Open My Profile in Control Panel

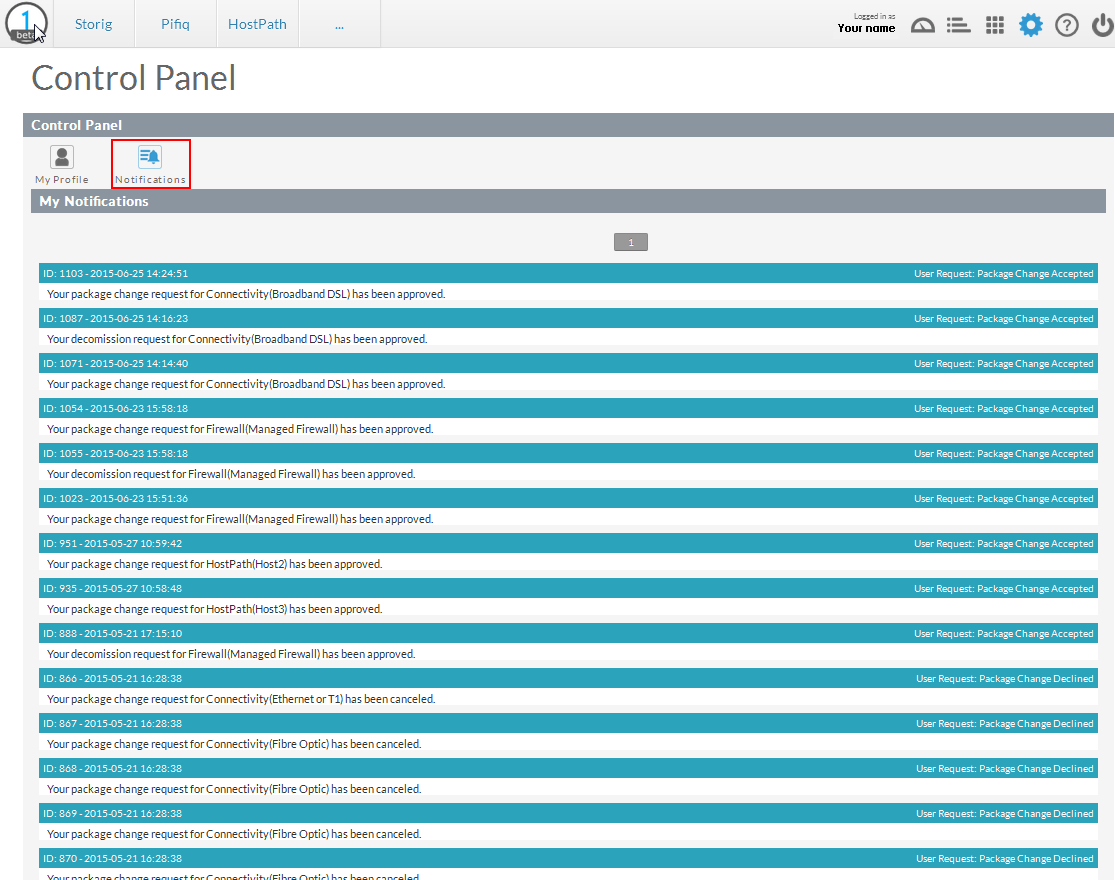[x=61, y=163]
